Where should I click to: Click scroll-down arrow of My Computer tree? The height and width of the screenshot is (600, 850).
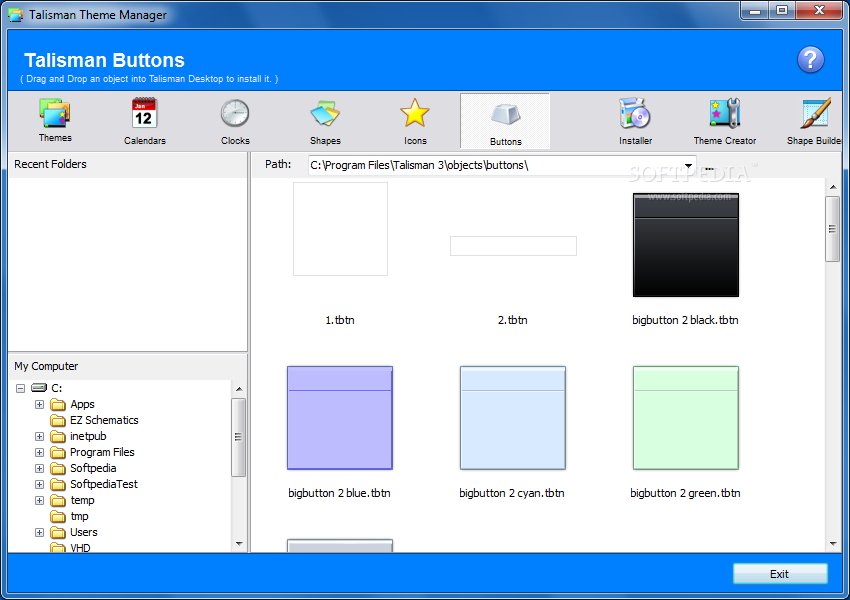239,544
